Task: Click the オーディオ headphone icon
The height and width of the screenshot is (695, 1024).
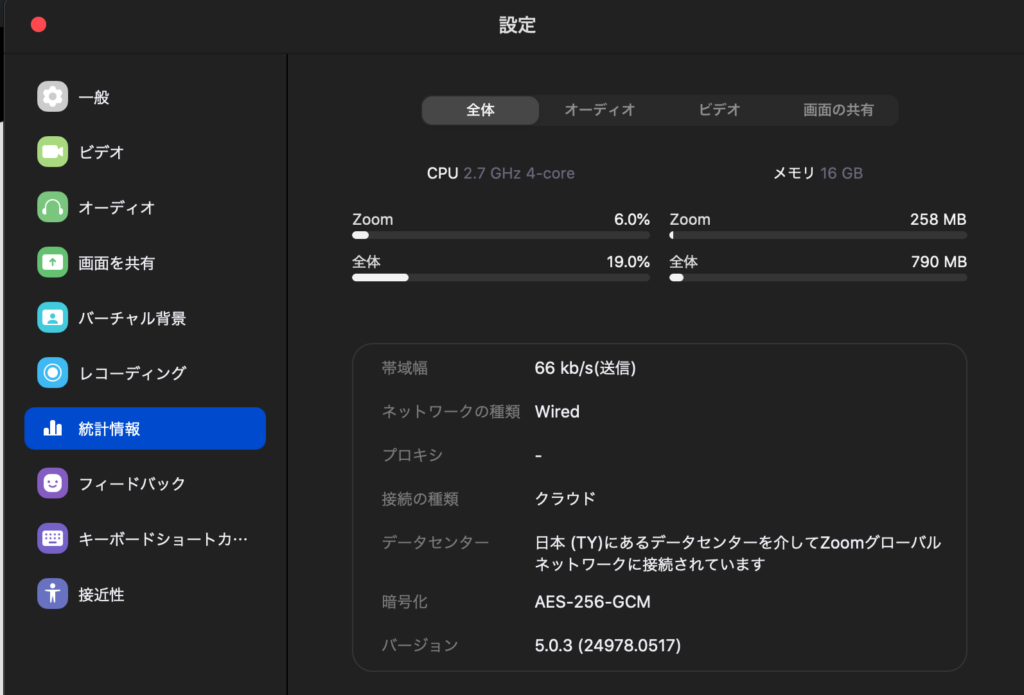Action: click(x=52, y=207)
